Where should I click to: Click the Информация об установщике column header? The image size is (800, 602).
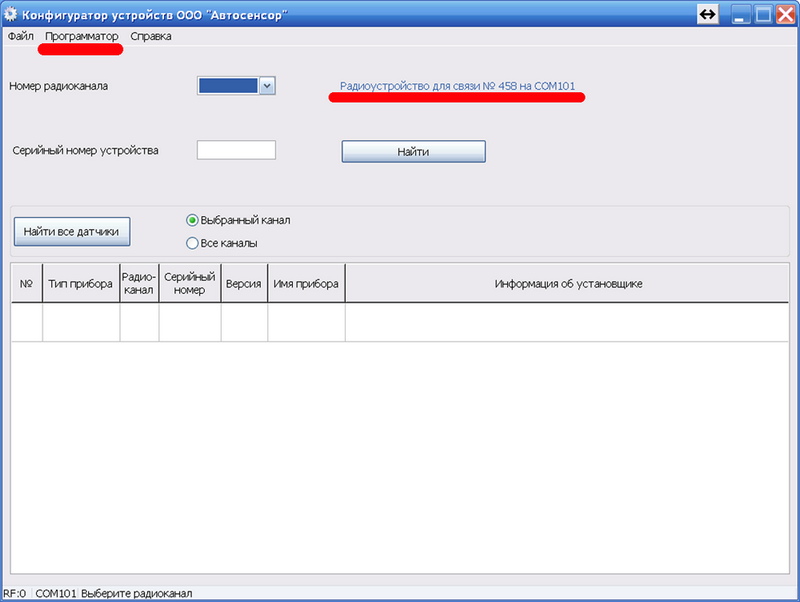pyautogui.click(x=567, y=283)
